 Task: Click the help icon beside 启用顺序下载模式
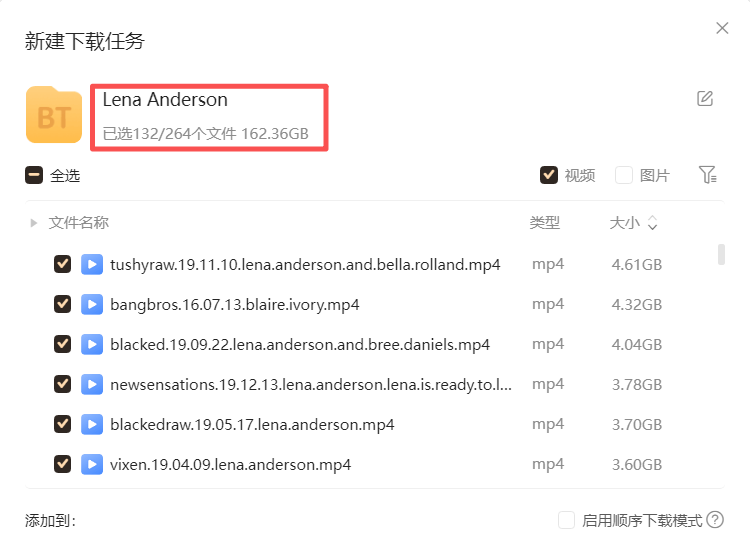coord(715,520)
